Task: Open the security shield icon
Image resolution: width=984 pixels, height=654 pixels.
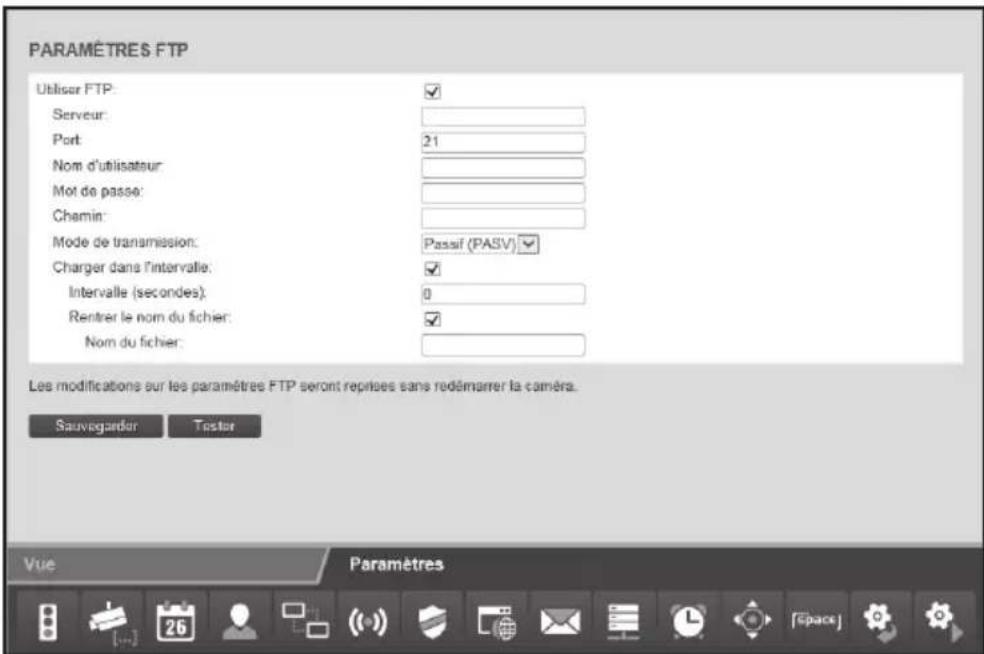Action: [432, 621]
